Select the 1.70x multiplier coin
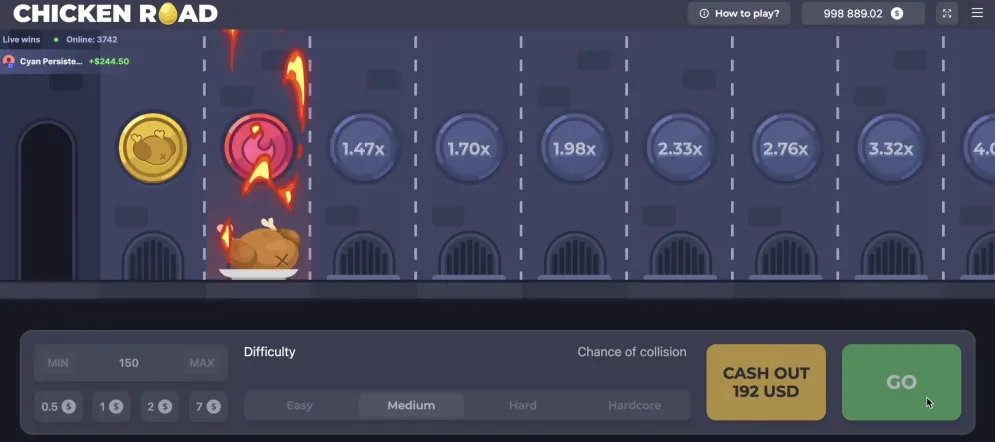Image resolution: width=995 pixels, height=442 pixels. coord(469,148)
